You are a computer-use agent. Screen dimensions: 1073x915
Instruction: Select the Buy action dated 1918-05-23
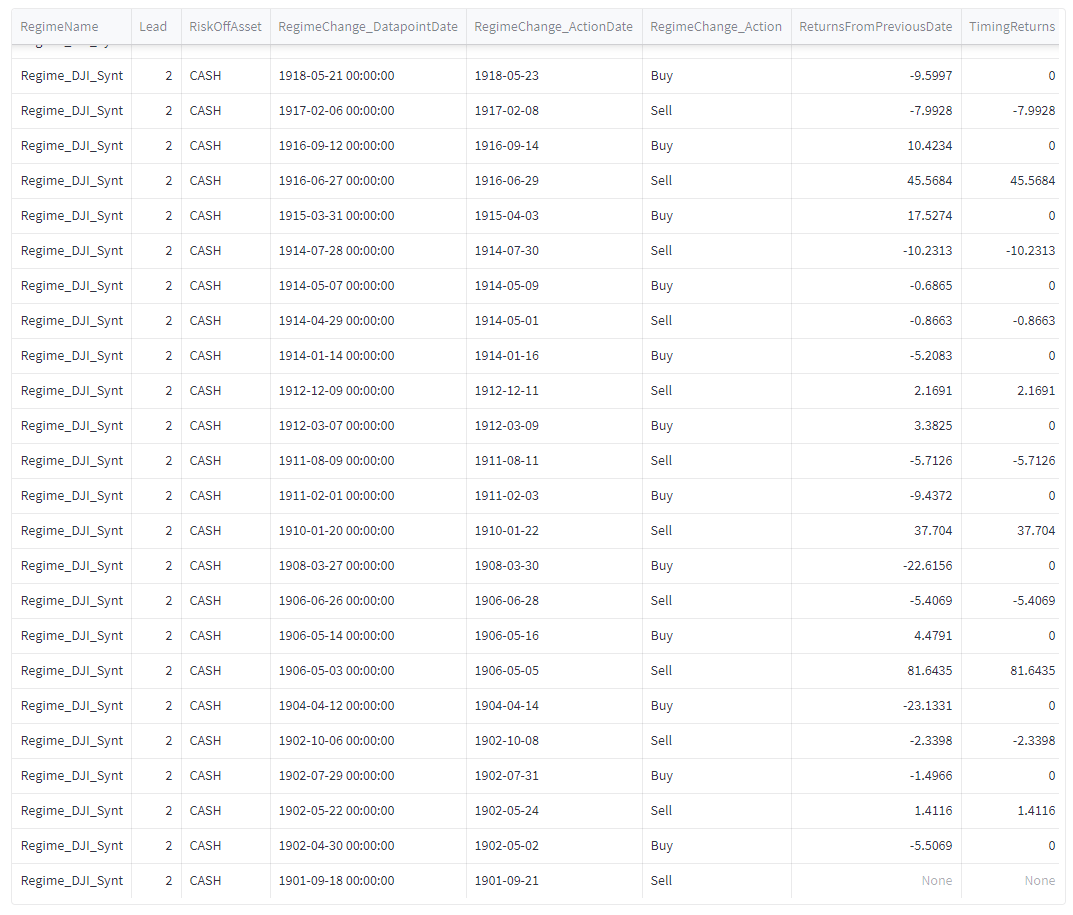point(661,75)
